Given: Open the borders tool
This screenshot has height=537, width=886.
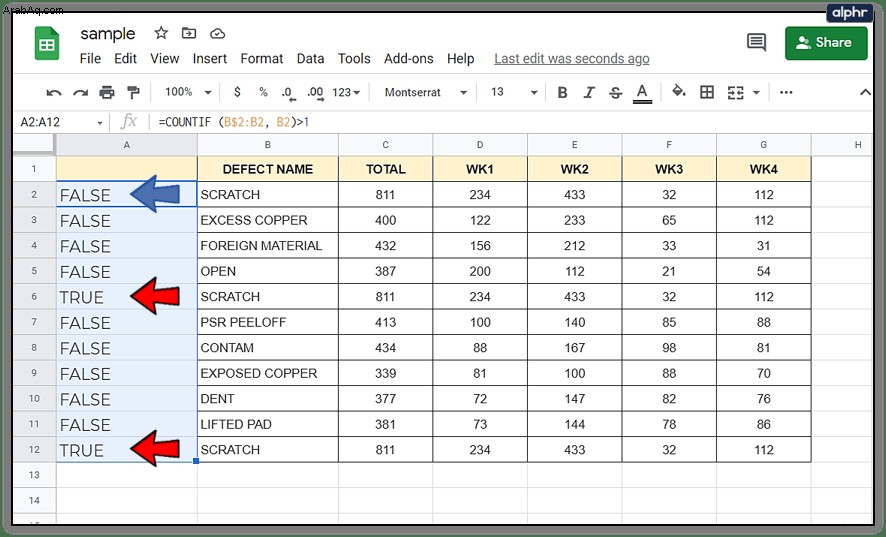Looking at the screenshot, I should [x=707, y=92].
